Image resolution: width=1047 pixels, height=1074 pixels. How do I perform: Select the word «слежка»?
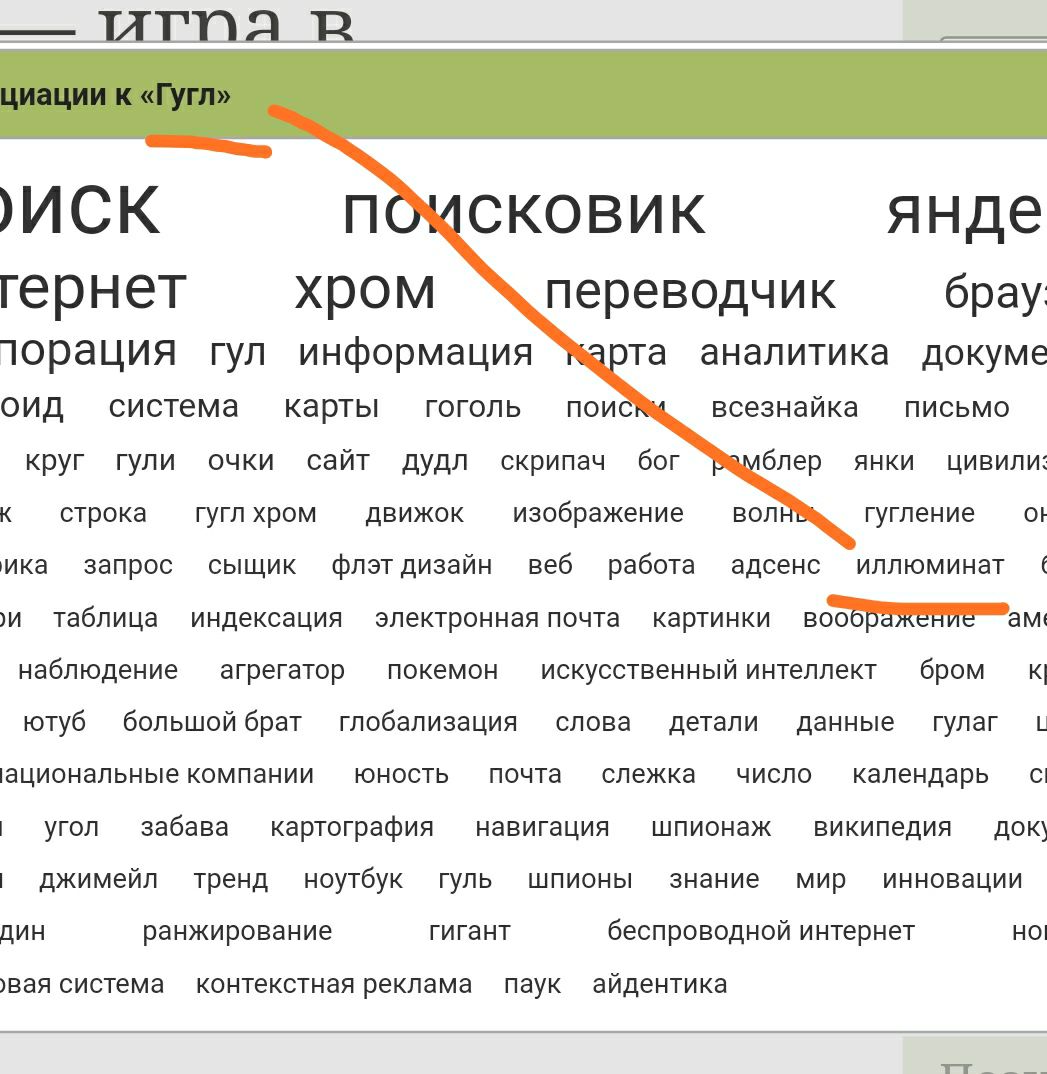coord(648,775)
